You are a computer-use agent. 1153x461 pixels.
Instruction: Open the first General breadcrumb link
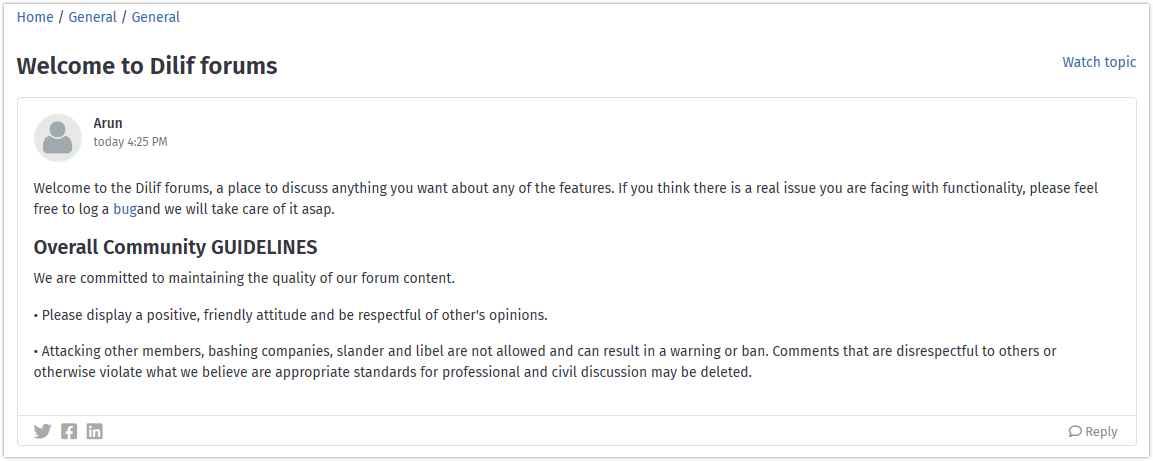pyautogui.click(x=93, y=17)
